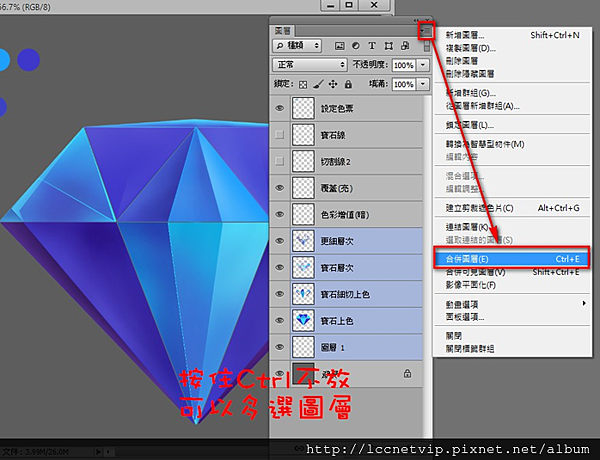This screenshot has width=600, height=460.
Task: Choose 從圖層新增群組(A) menu item
Action: point(513,106)
